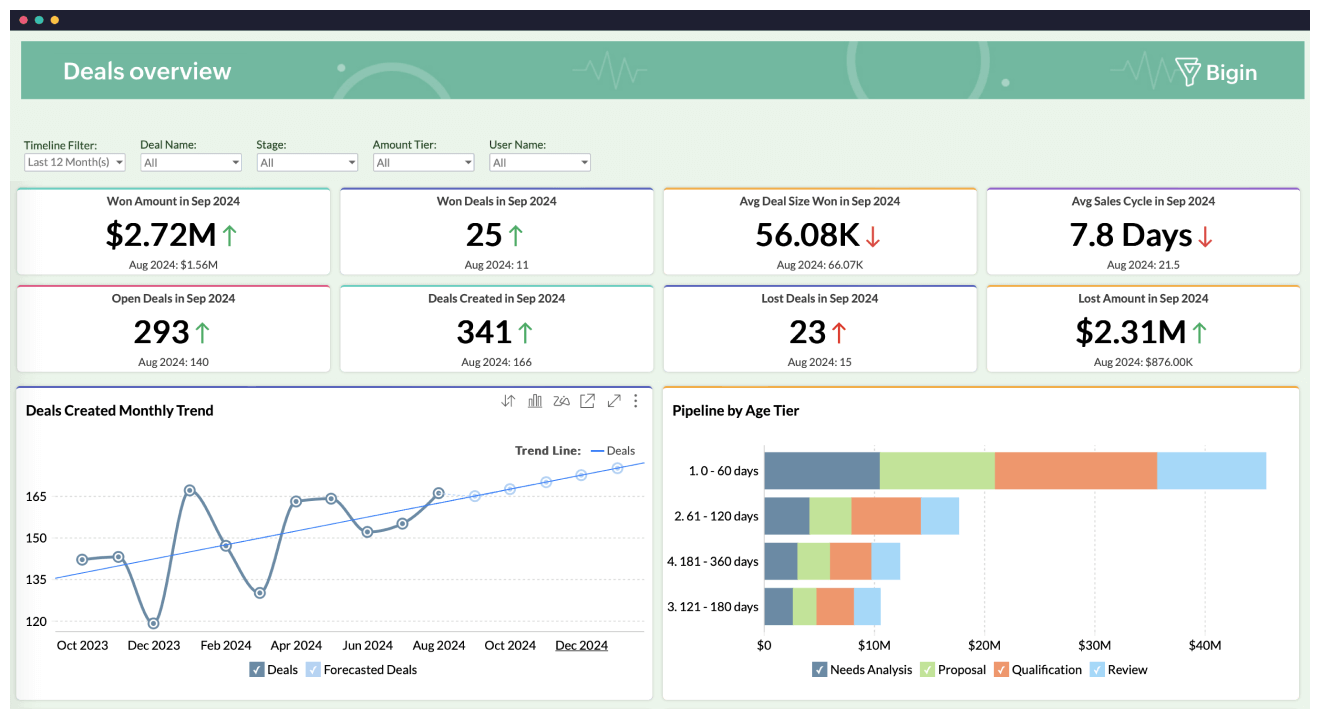Open the three-dot more options menu
The width and height of the screenshot is (1320, 719).
pos(636,401)
